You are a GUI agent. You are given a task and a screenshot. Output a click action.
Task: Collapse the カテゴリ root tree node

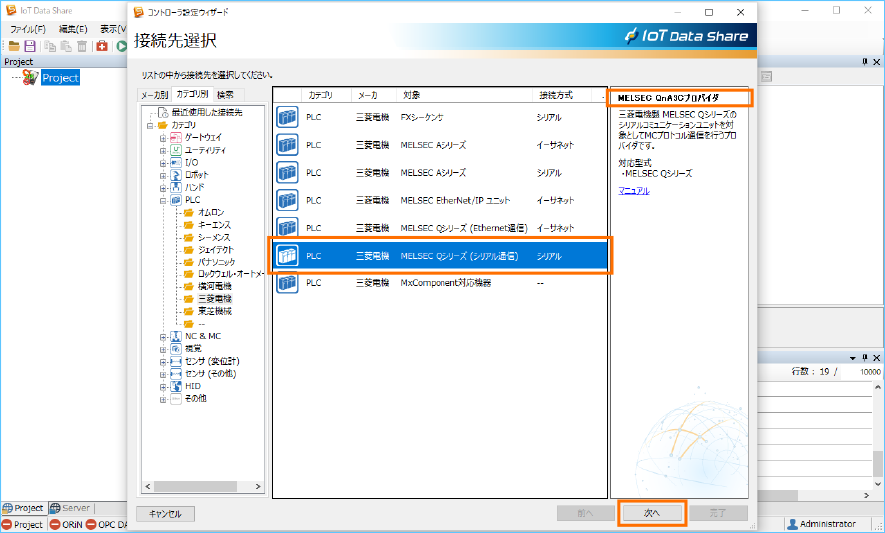point(150,125)
